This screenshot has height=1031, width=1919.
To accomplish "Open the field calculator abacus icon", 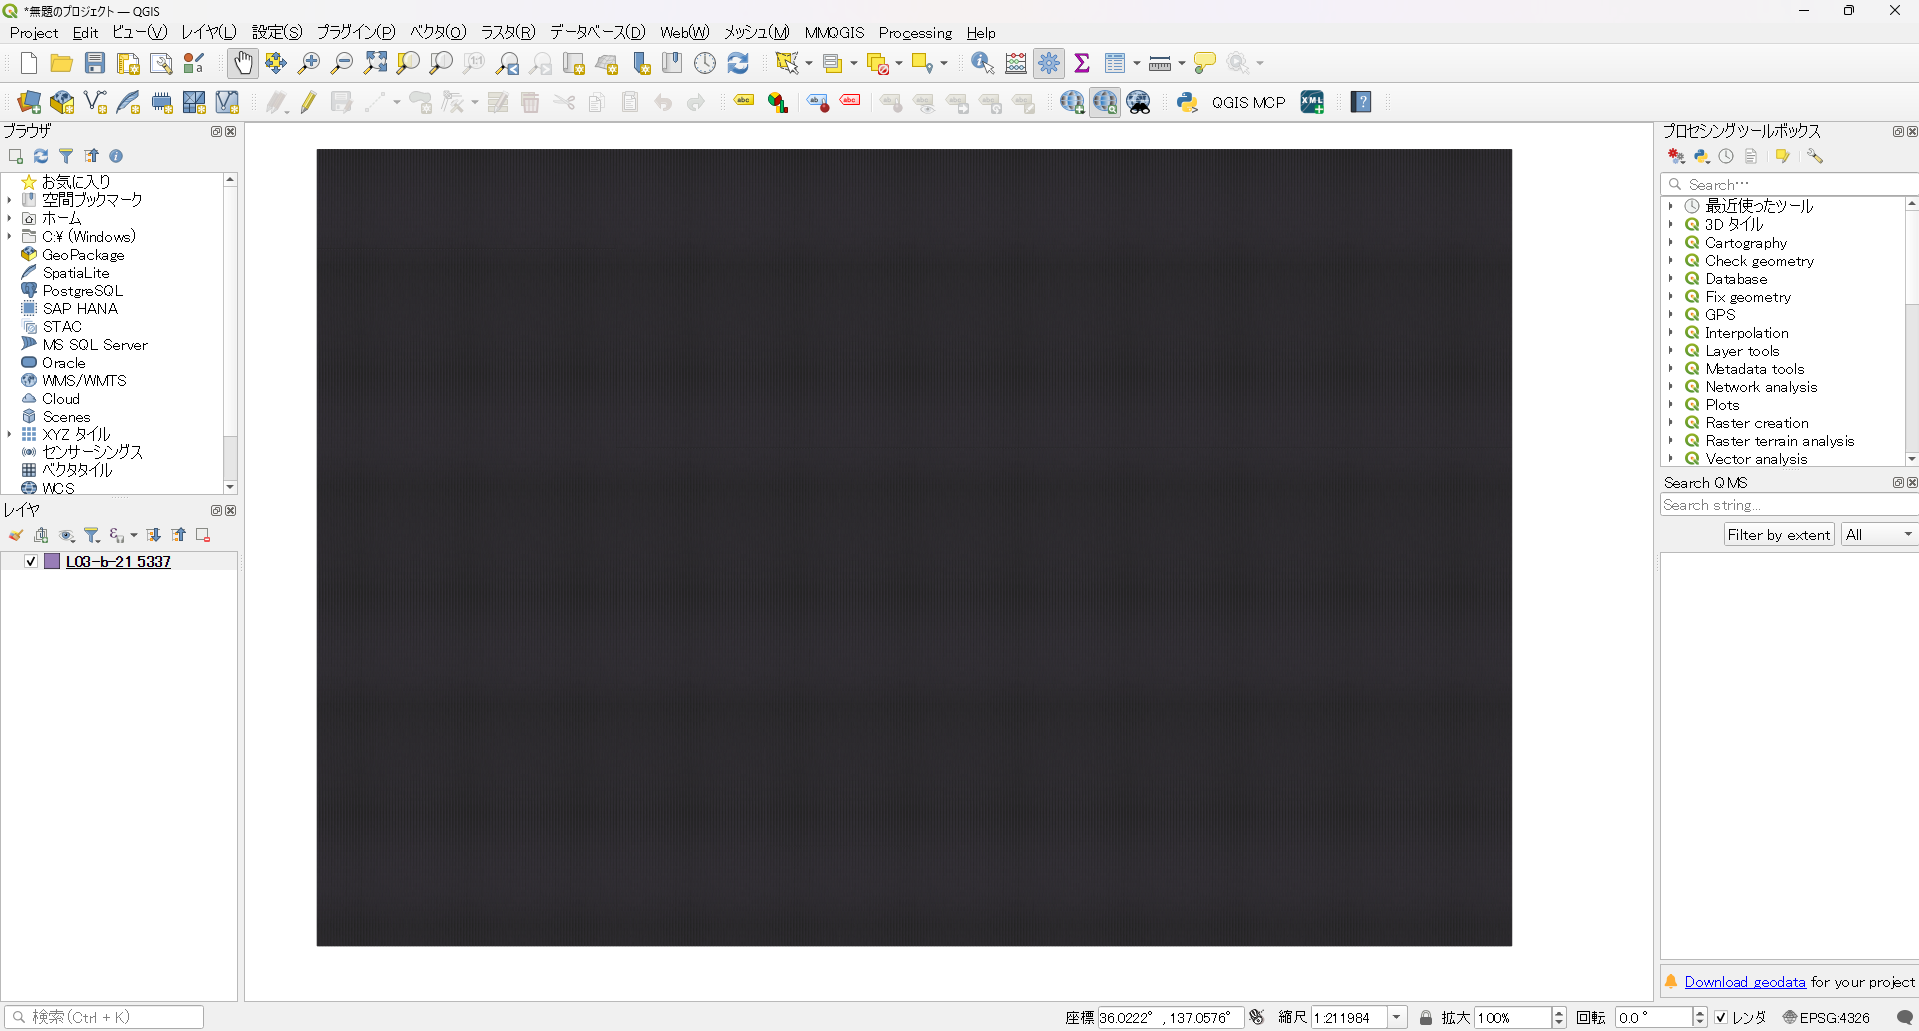I will [1016, 63].
